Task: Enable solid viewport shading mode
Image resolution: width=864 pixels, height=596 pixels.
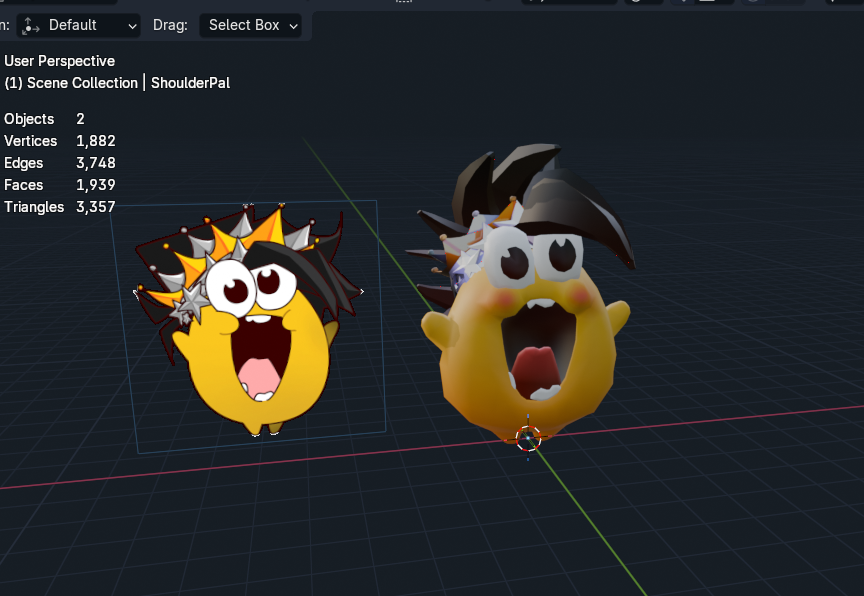Action: 766,3
